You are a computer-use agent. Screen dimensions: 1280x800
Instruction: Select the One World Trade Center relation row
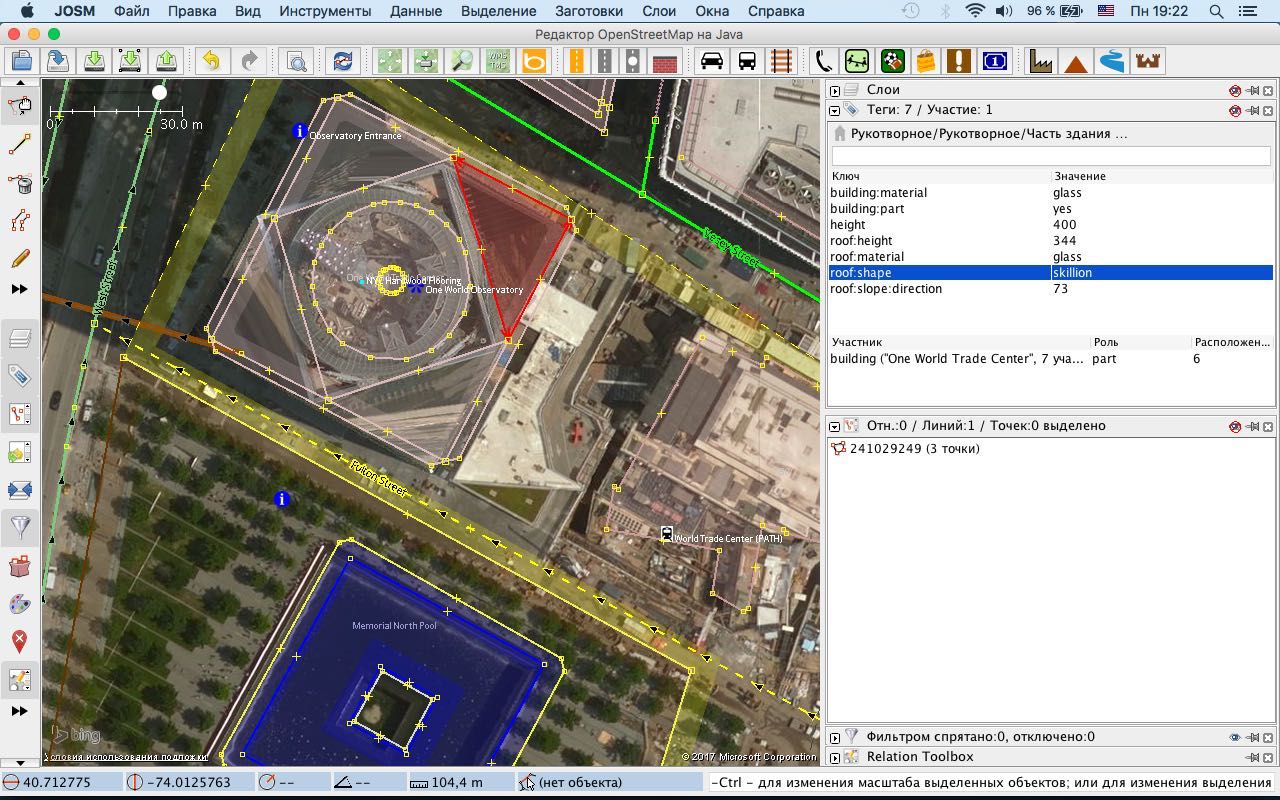coord(1050,358)
